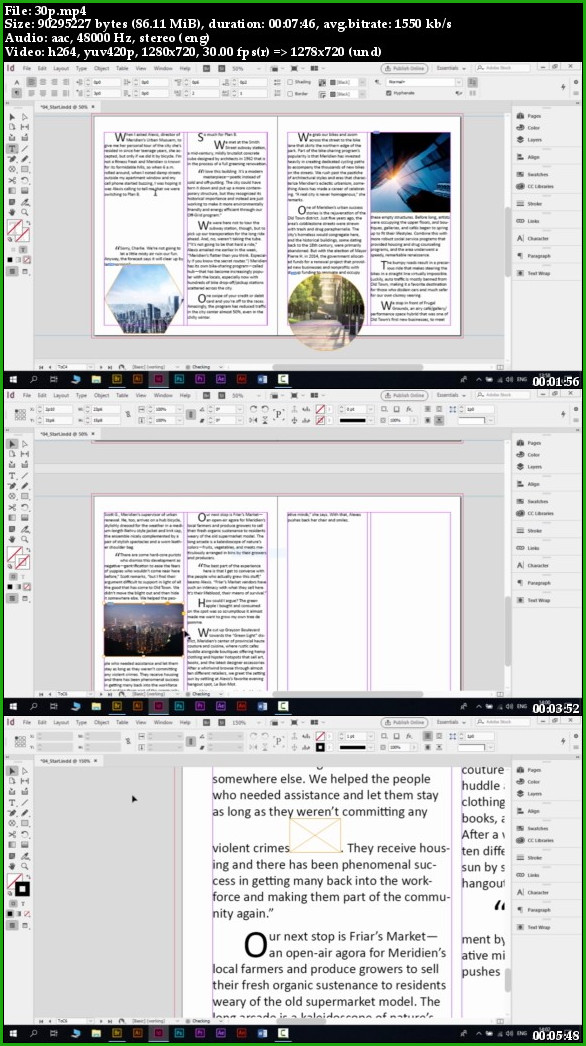
Task: Click the InDesign taskbar icon in the 00:01:56 frame
Action: pos(159,379)
